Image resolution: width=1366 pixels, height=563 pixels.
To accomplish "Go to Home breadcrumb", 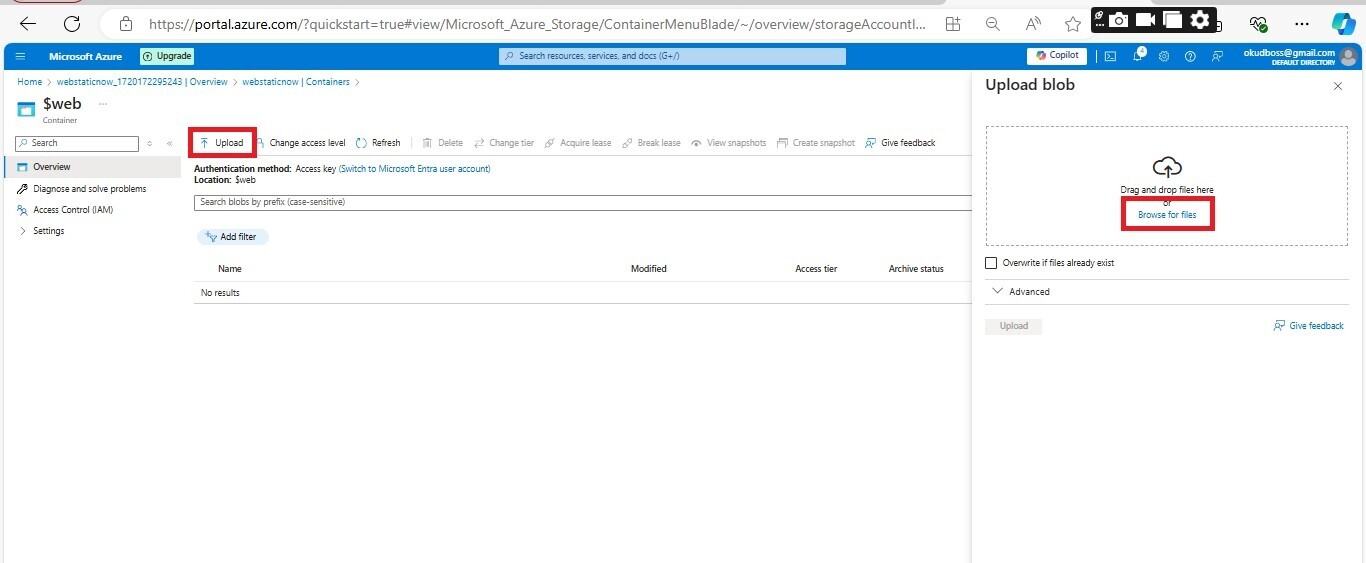I will 30,82.
